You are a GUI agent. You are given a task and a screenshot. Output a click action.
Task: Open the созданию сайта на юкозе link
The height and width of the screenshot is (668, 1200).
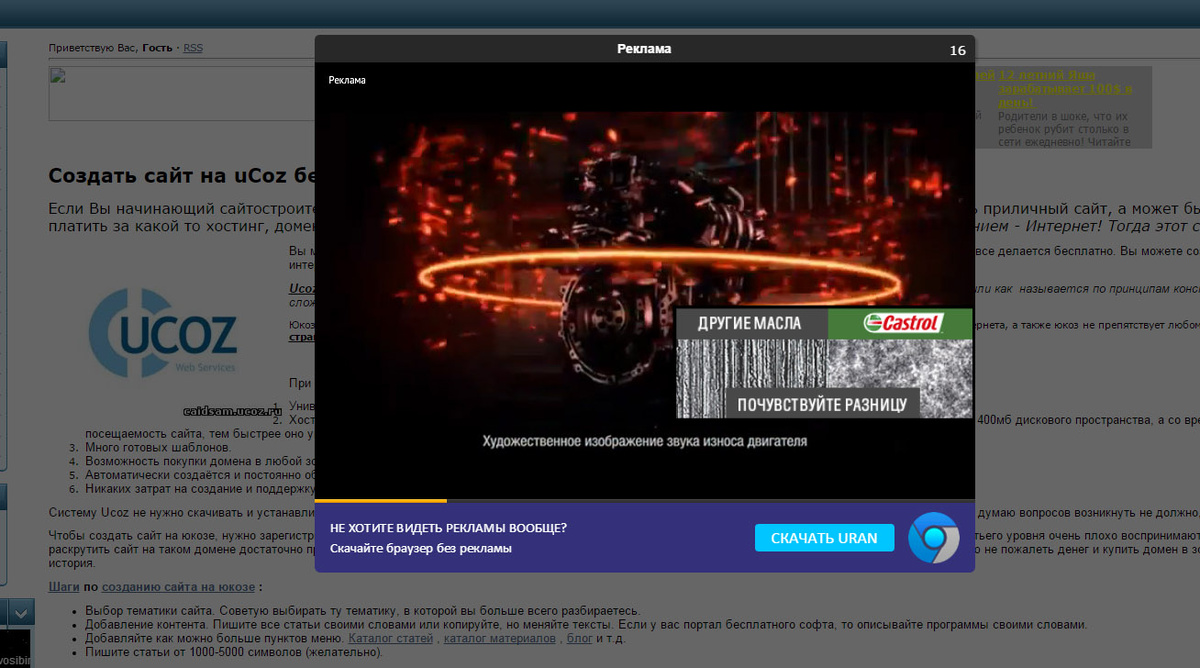click(x=178, y=587)
